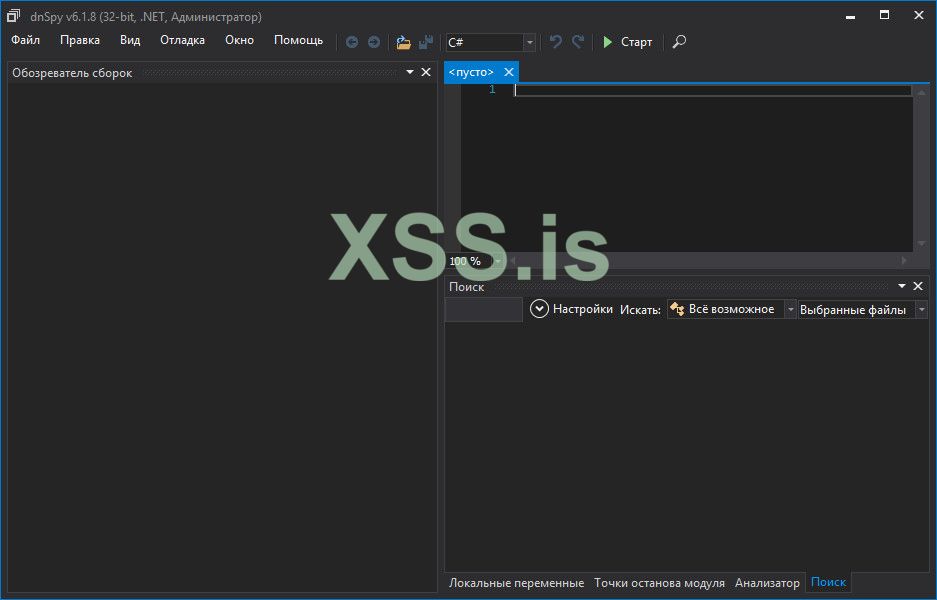Click the open file folder icon

pos(403,42)
